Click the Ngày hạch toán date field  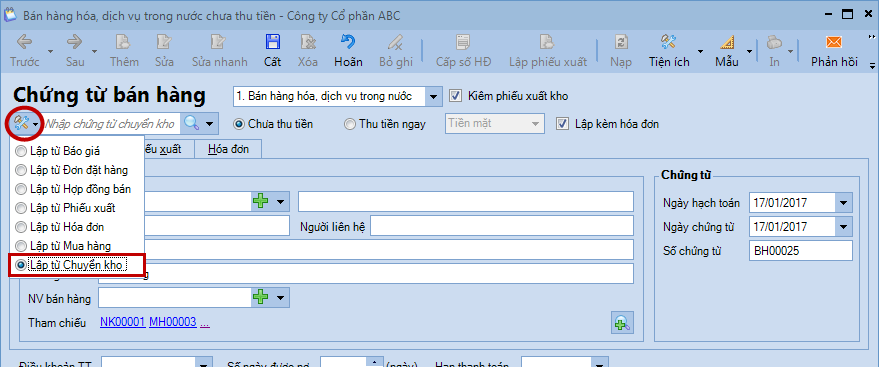click(792, 202)
